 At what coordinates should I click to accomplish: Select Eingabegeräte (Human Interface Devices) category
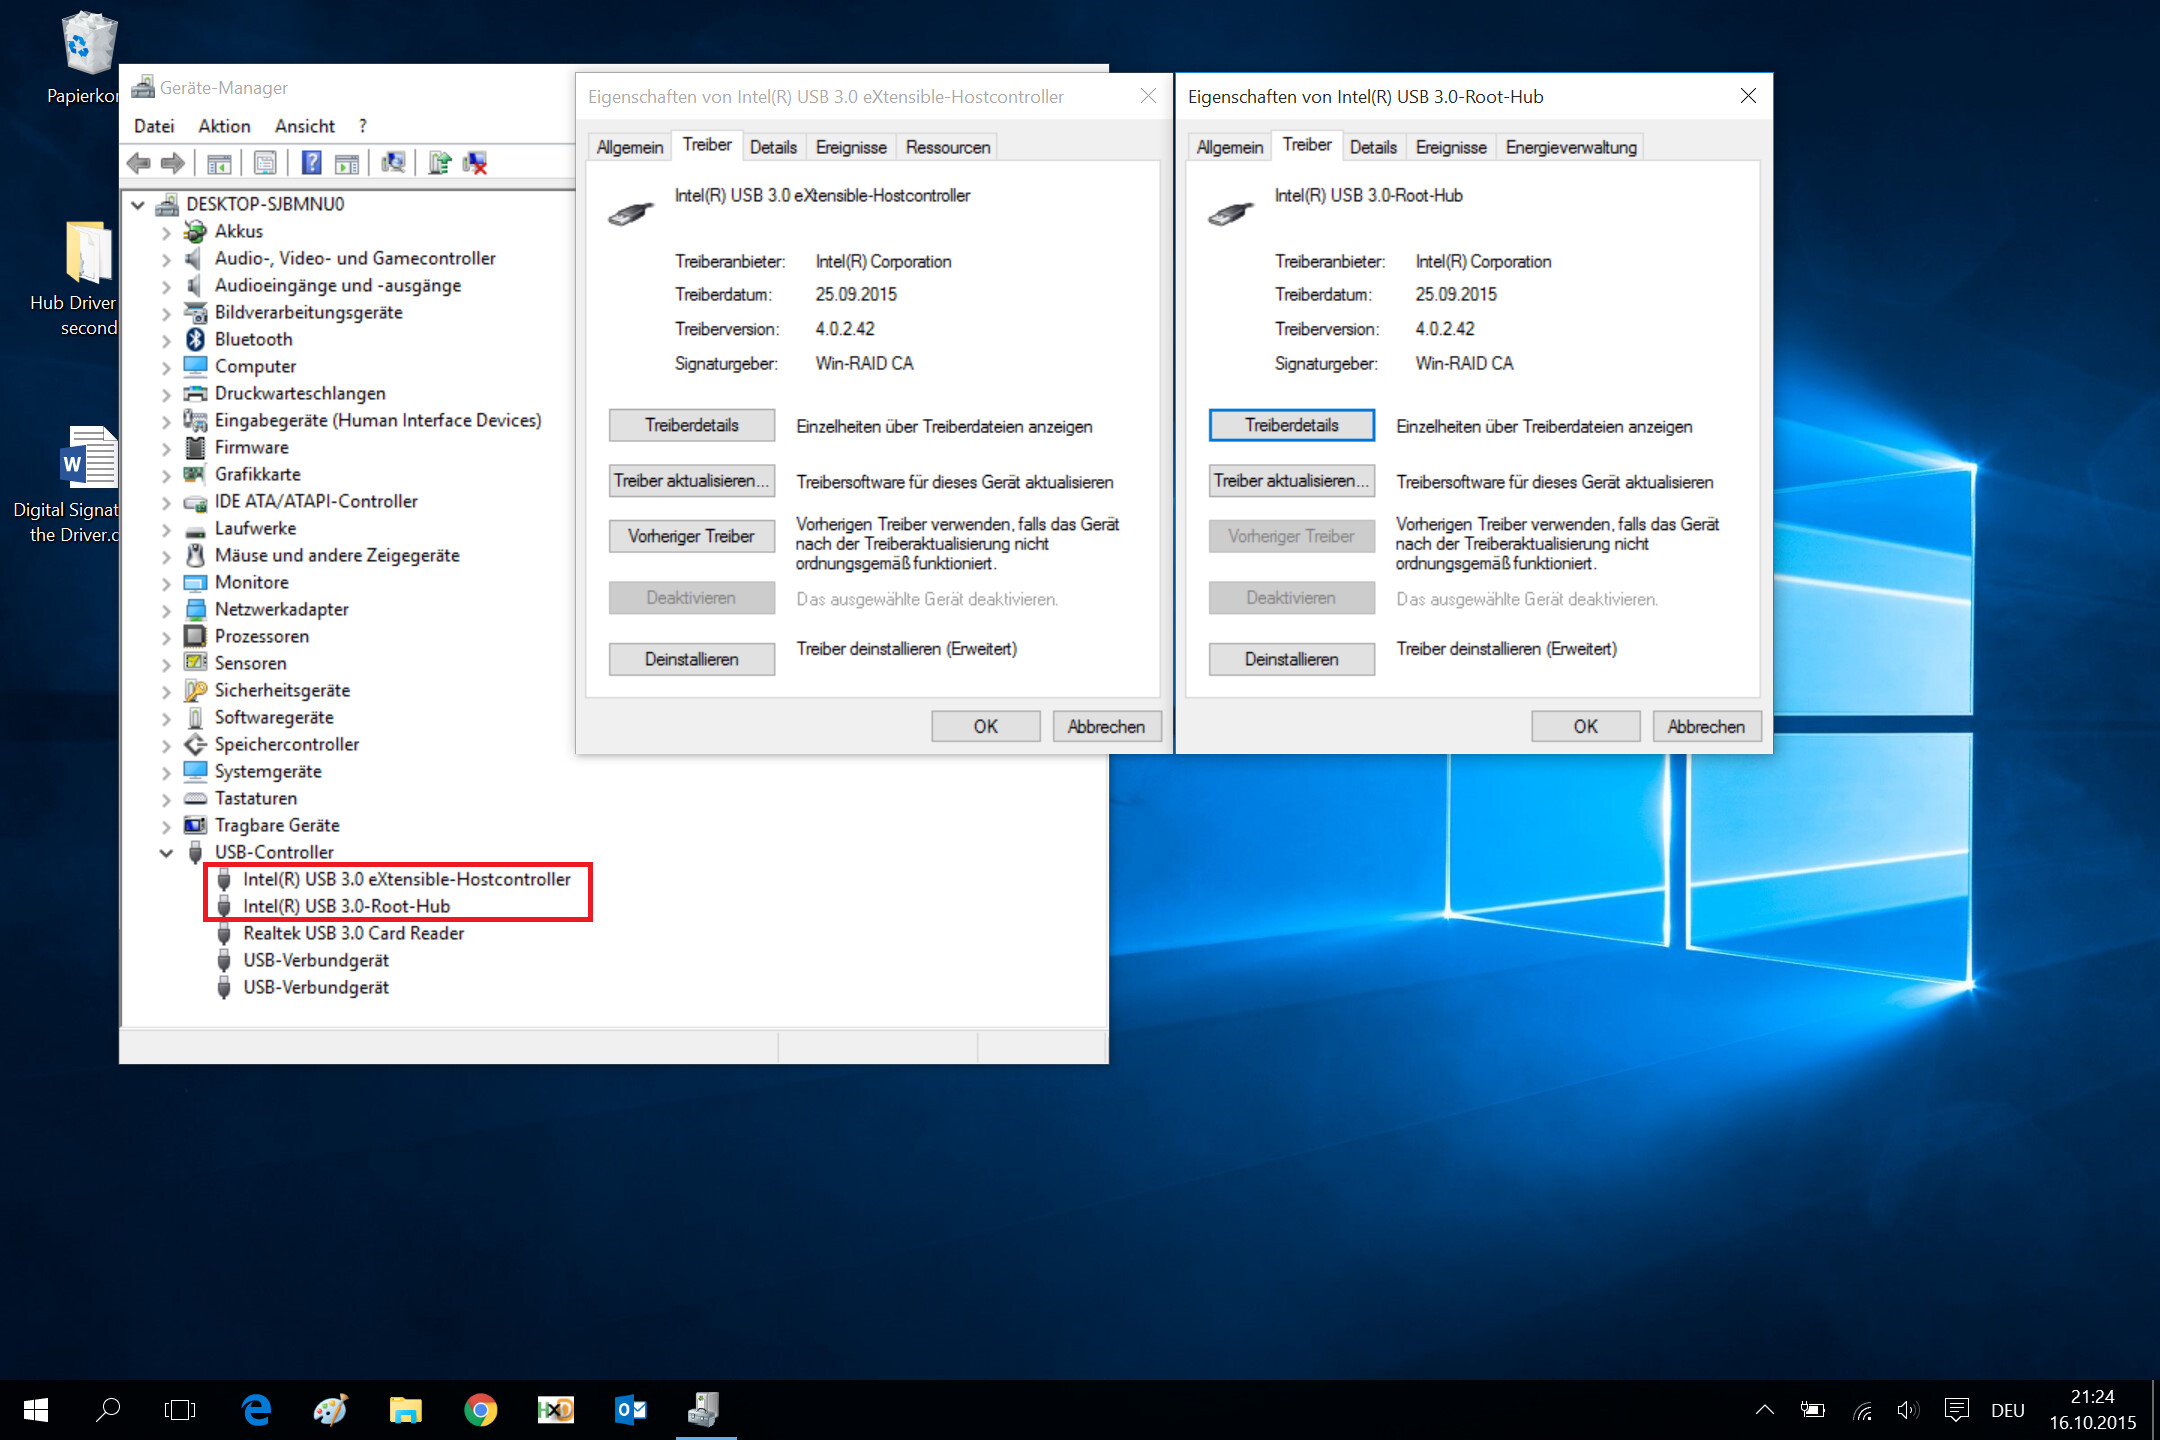pyautogui.click(x=377, y=421)
